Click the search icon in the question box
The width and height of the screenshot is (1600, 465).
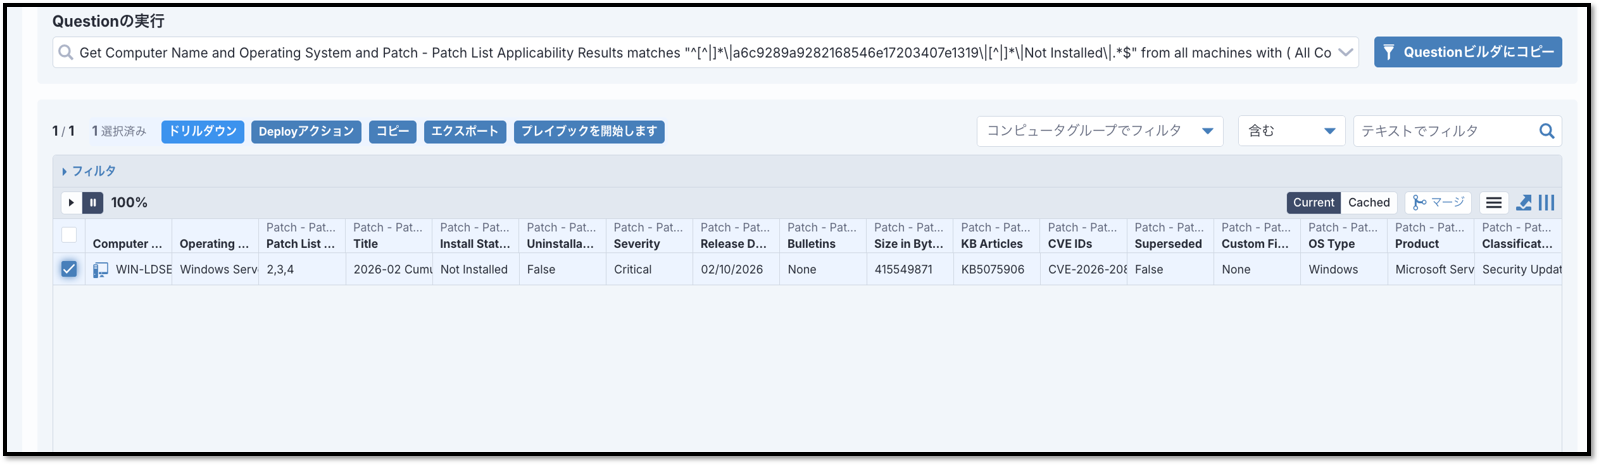(x=66, y=53)
